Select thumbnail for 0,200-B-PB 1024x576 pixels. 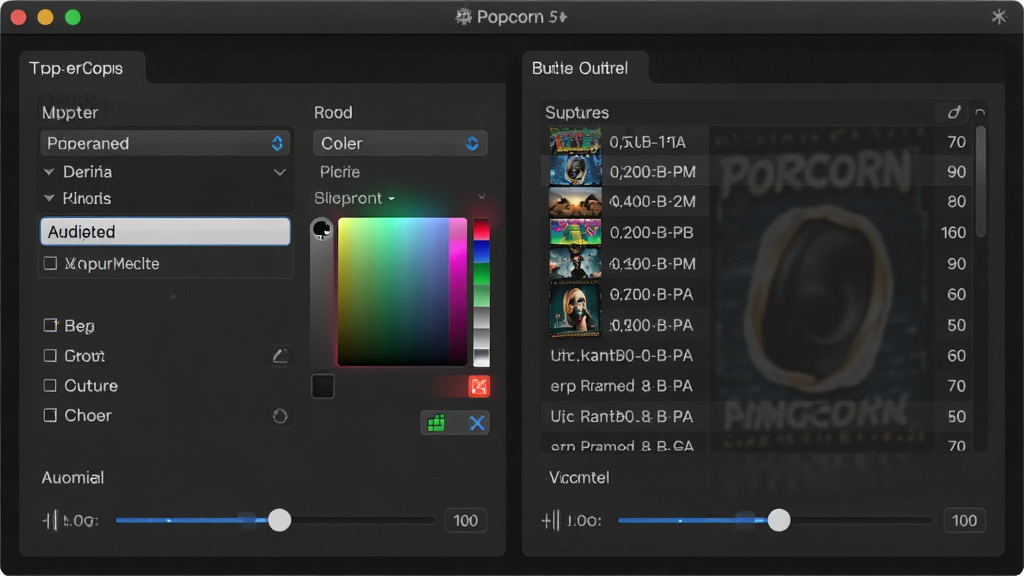coord(575,232)
